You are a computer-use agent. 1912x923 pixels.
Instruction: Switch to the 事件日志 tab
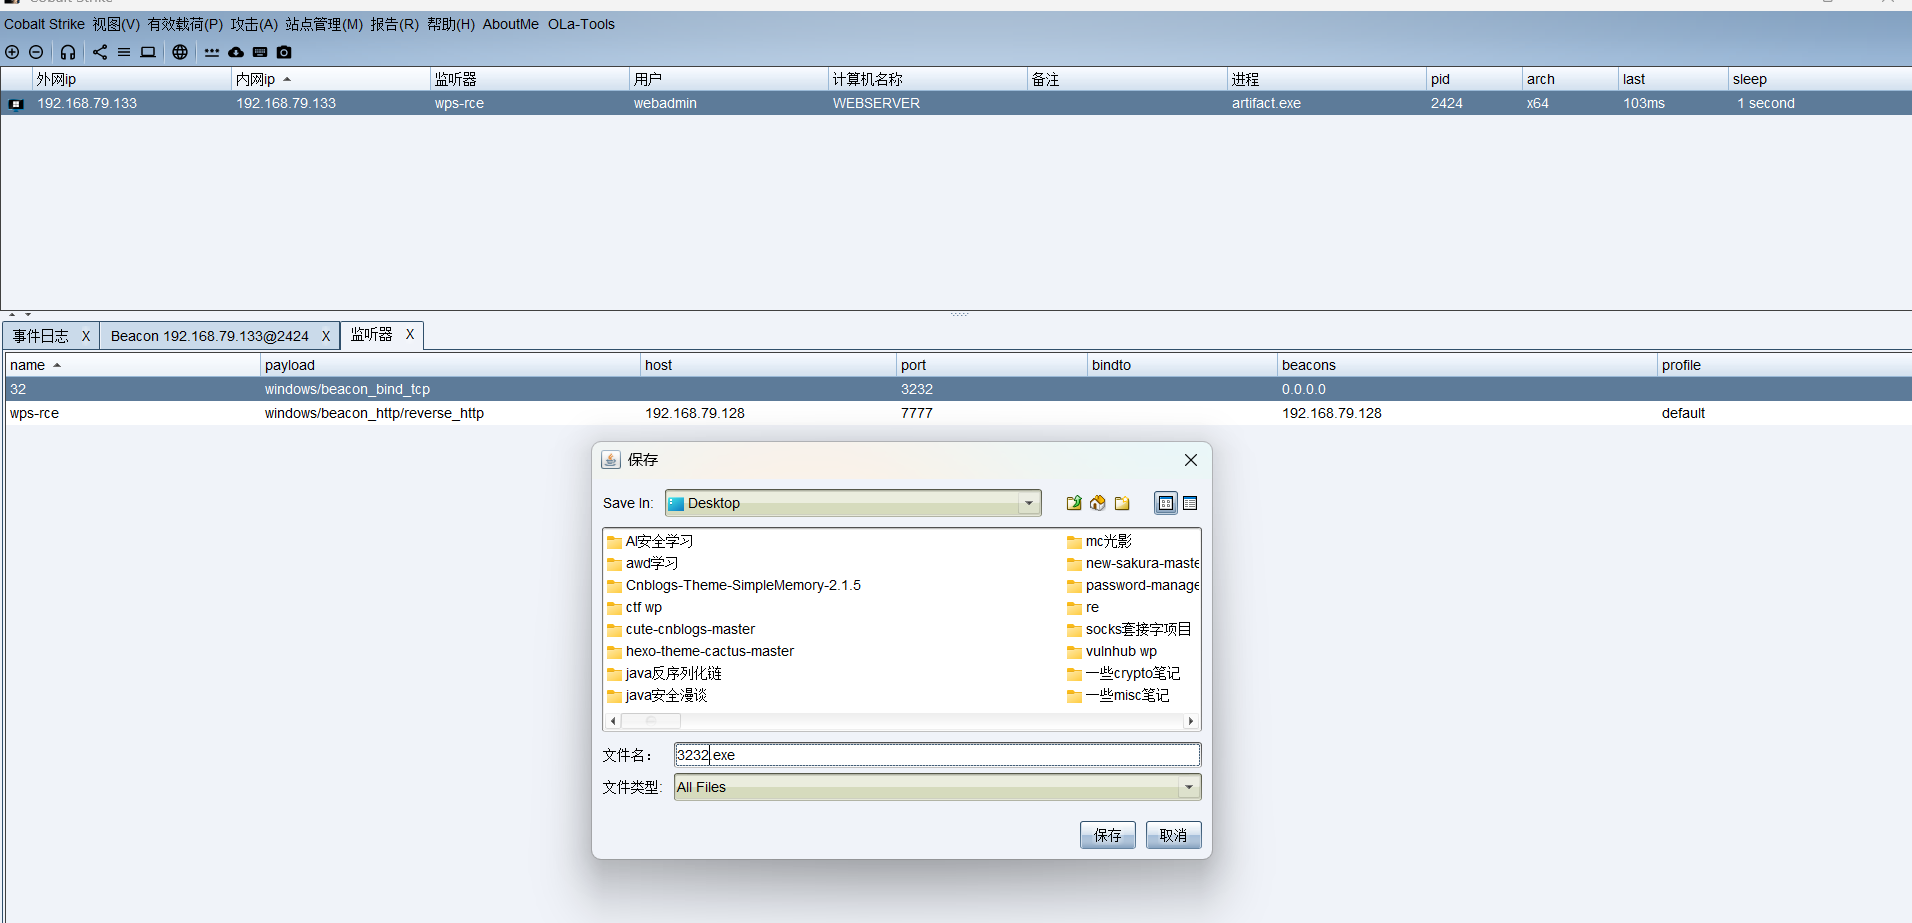coord(41,336)
